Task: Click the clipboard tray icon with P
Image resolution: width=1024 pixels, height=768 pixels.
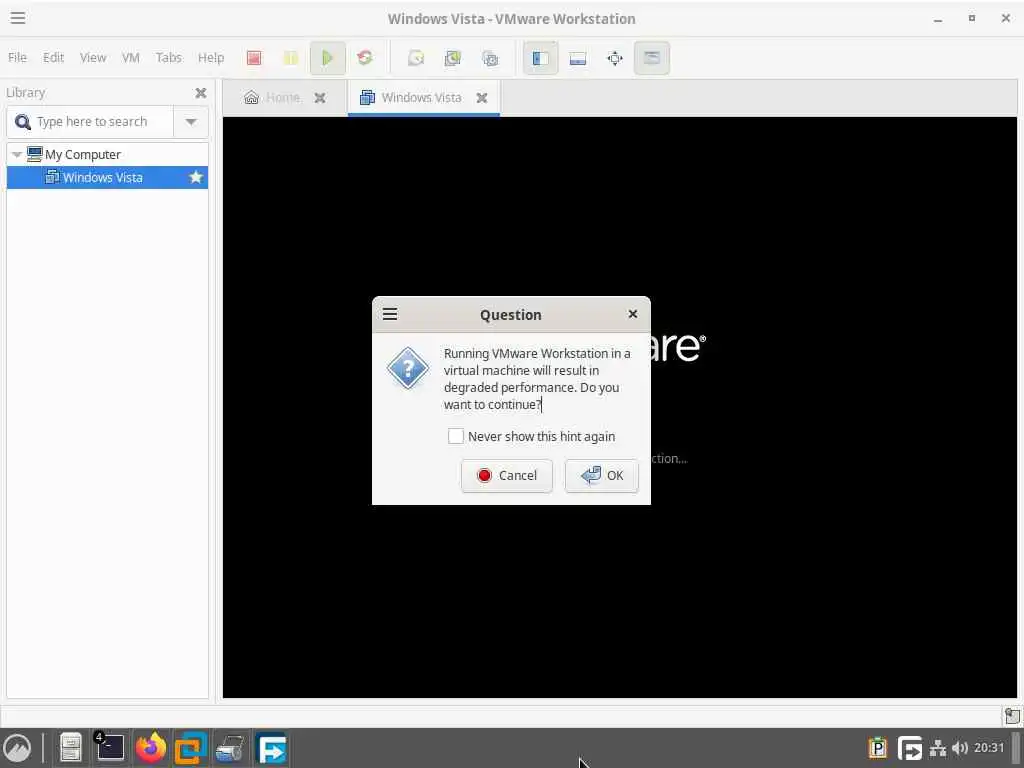Action: [878, 748]
